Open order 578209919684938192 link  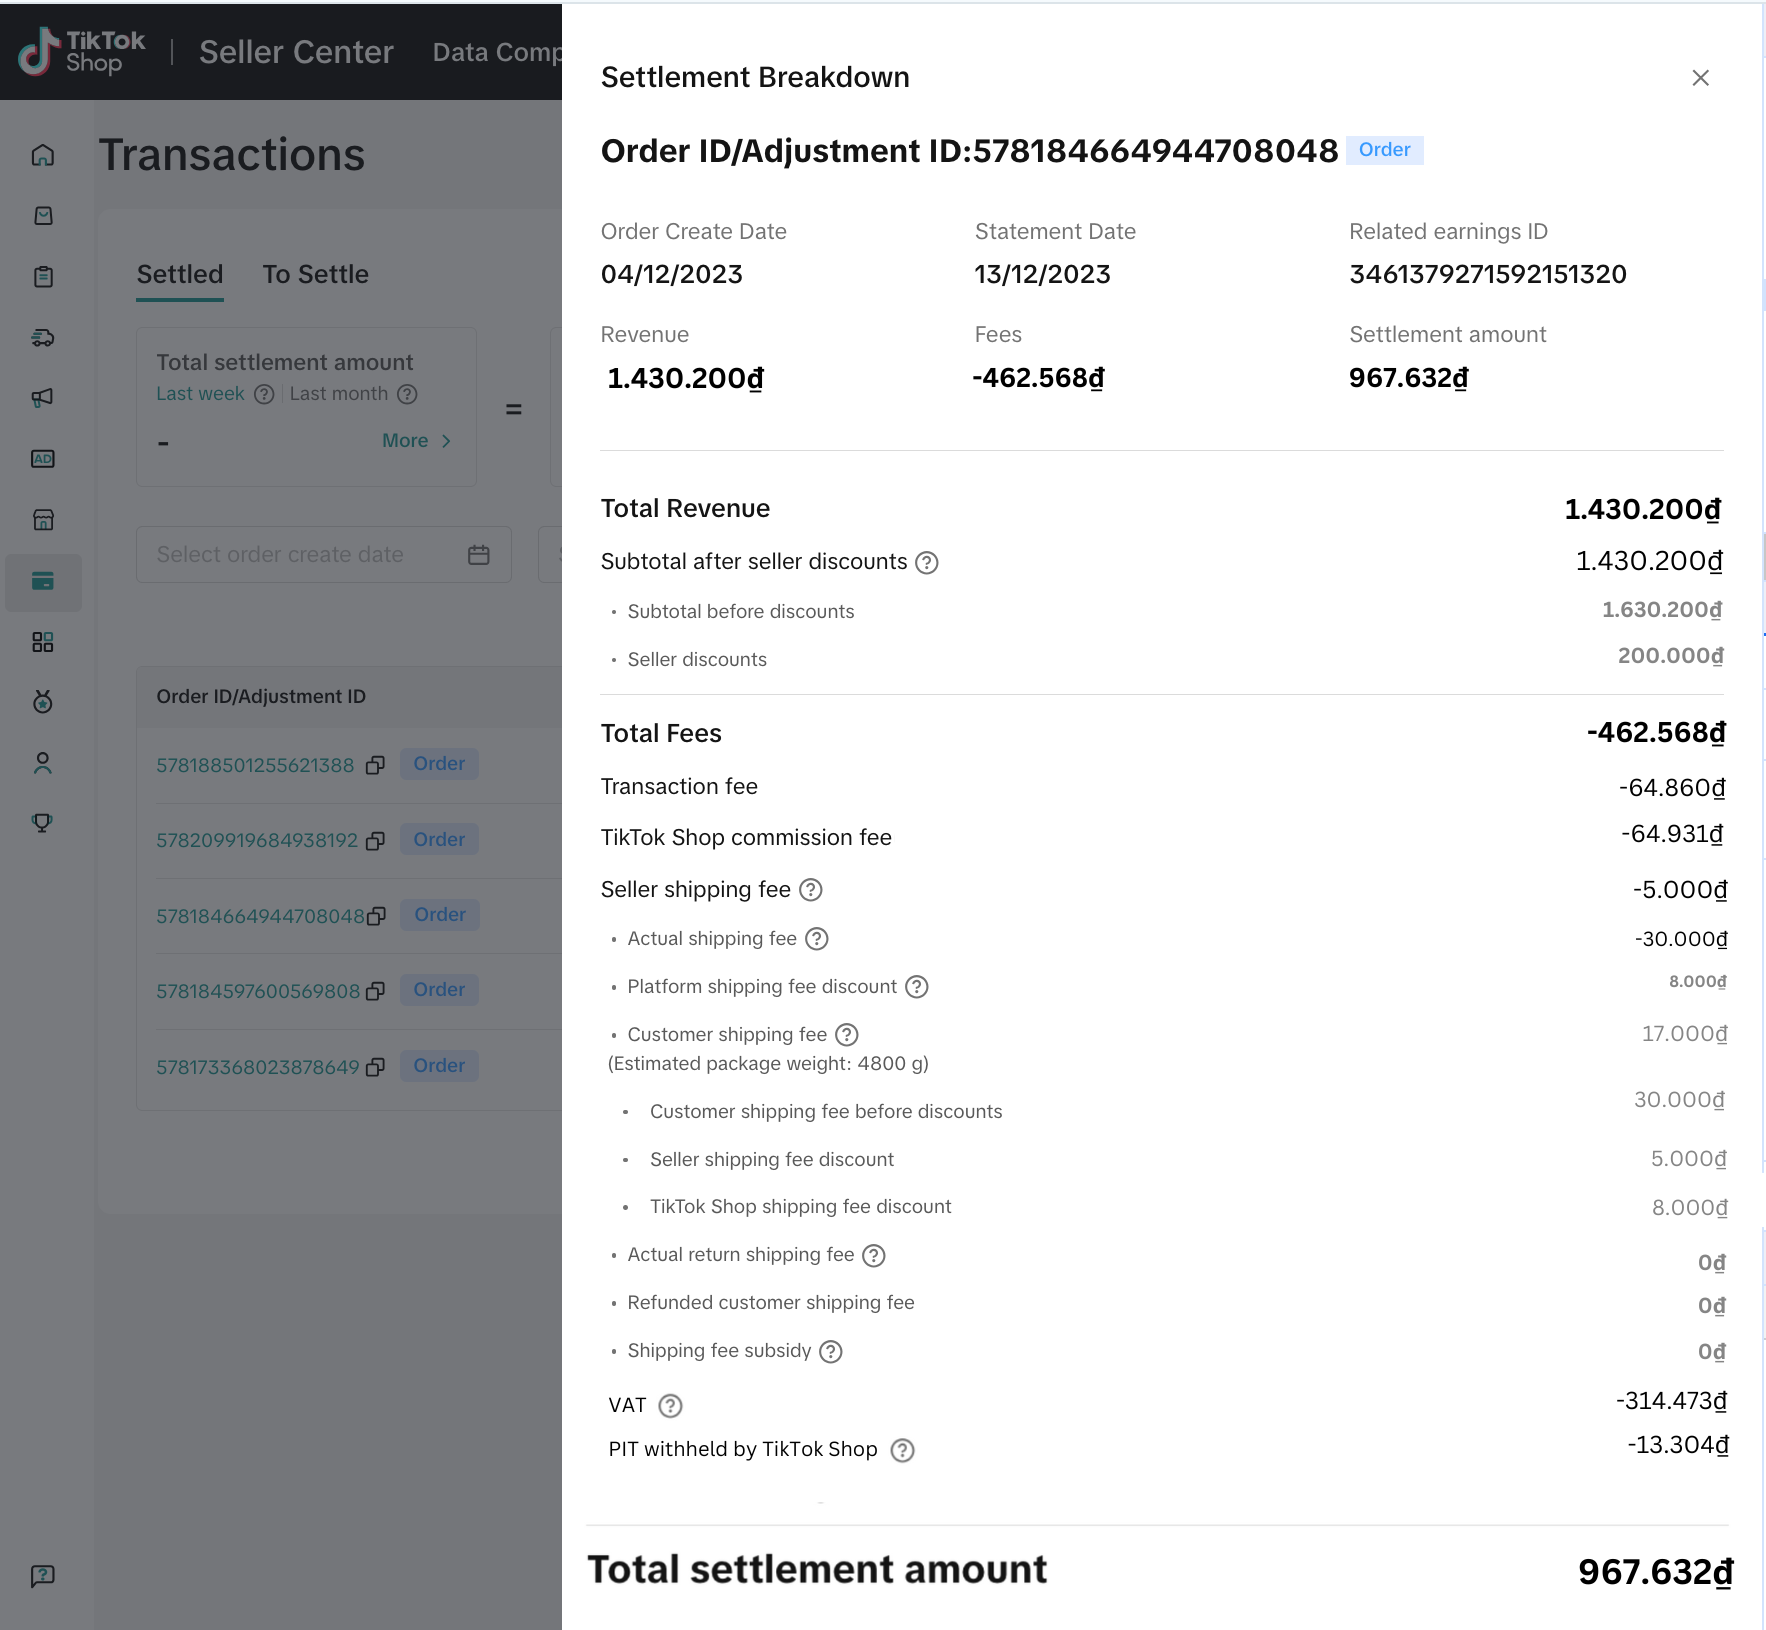coord(257,840)
